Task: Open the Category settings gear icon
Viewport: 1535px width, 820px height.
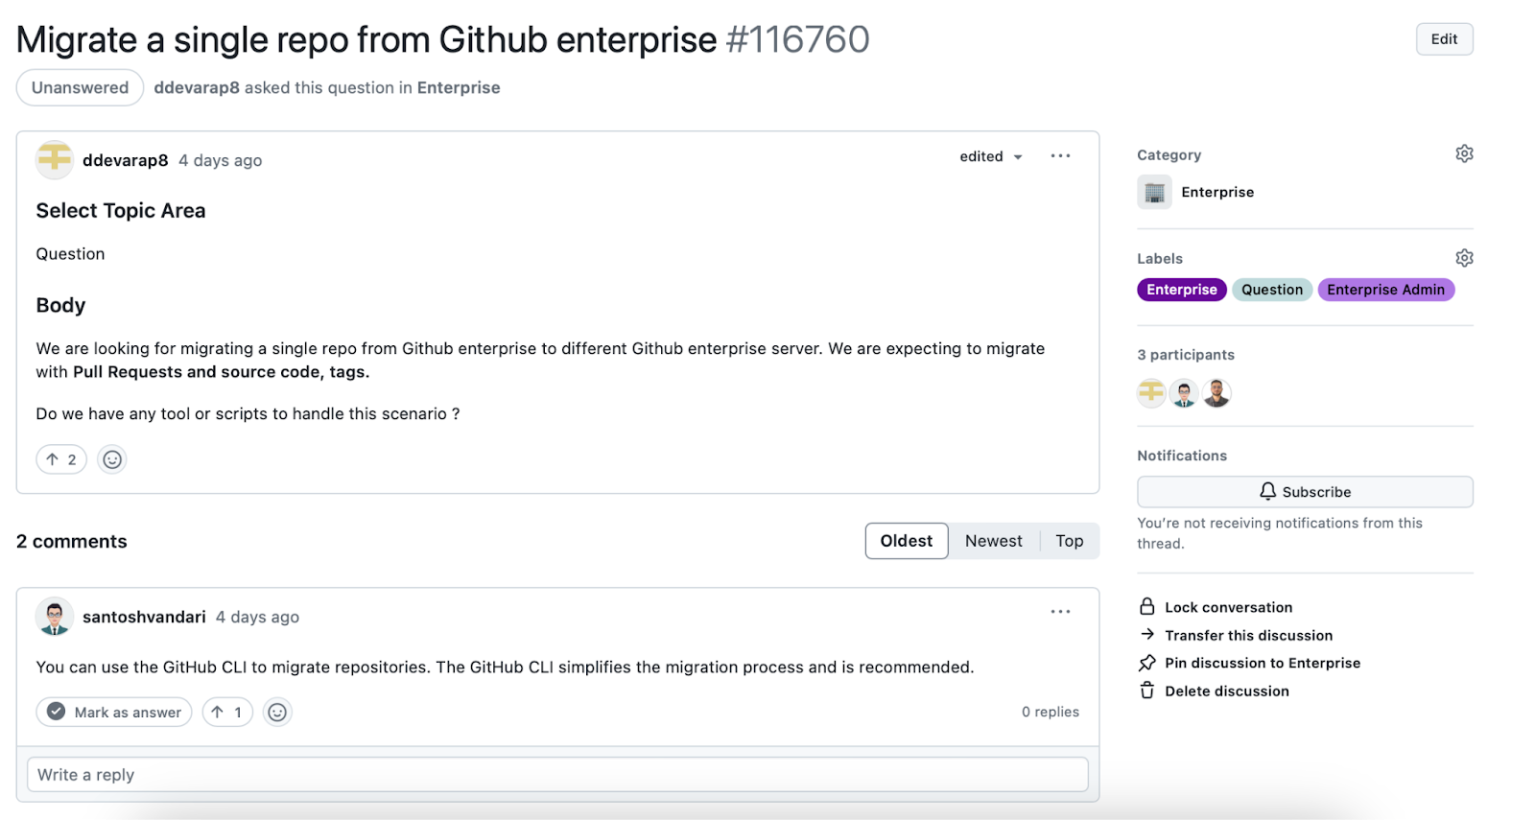Action: 1464,153
